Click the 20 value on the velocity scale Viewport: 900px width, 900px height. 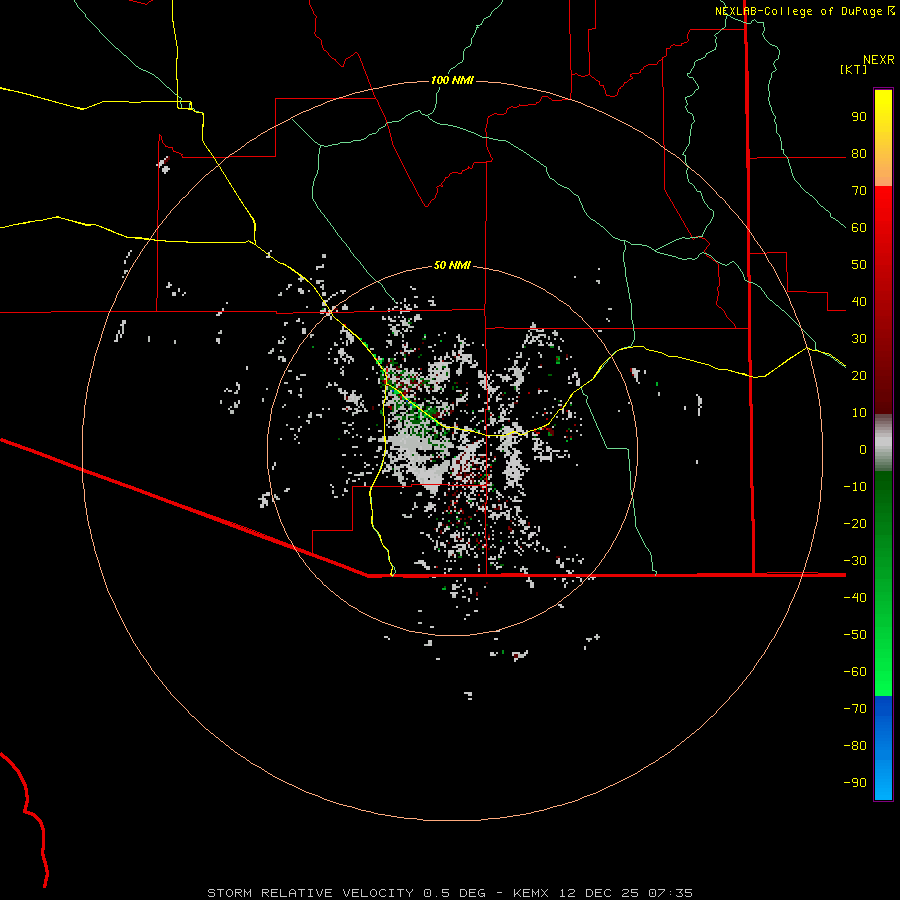pos(859,376)
